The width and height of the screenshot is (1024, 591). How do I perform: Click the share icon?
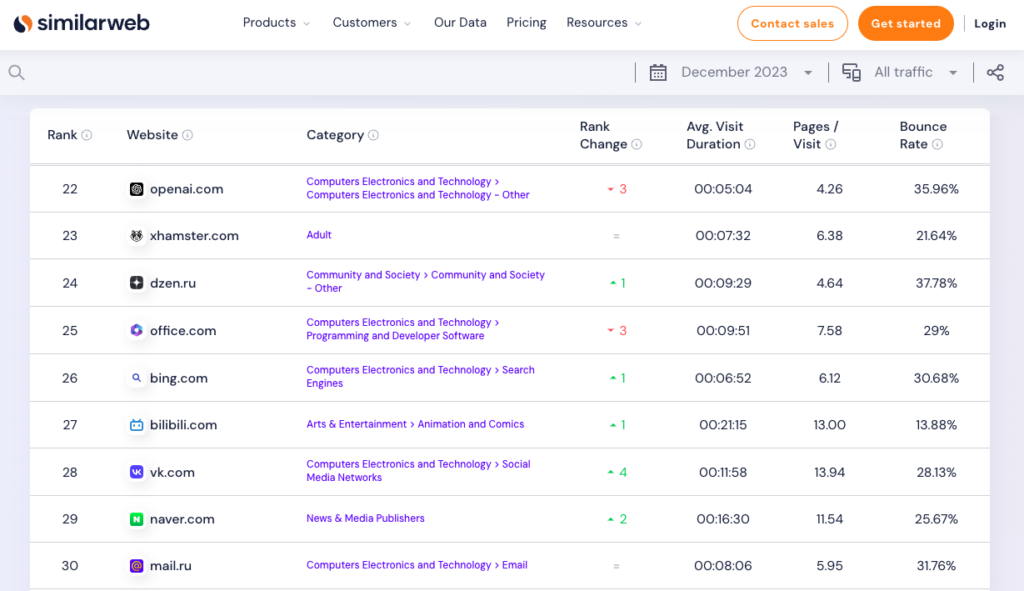tap(995, 72)
